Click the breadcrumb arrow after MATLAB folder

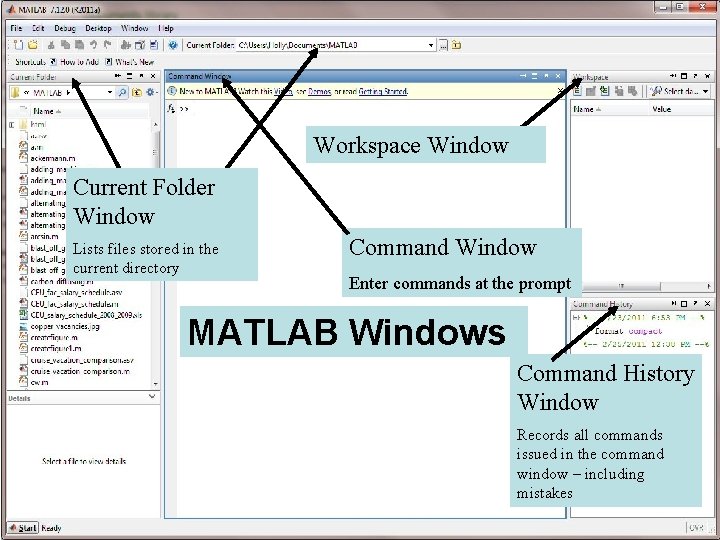[x=68, y=92]
